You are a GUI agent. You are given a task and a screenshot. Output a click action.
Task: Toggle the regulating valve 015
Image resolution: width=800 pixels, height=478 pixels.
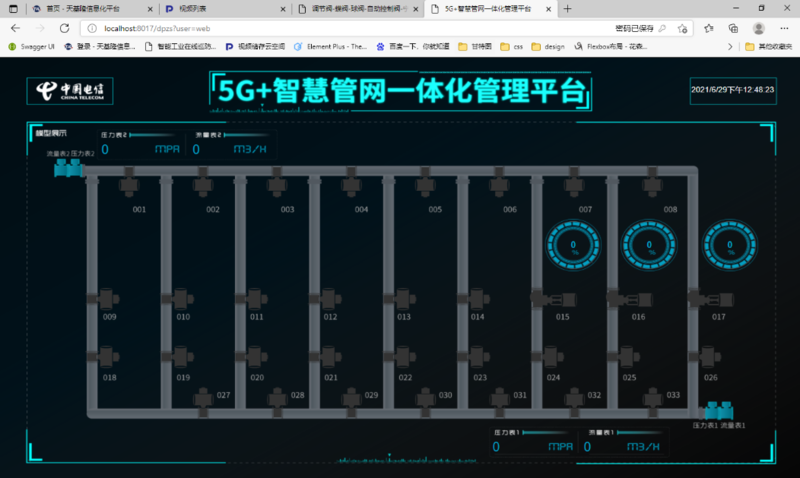pyautogui.click(x=564, y=298)
